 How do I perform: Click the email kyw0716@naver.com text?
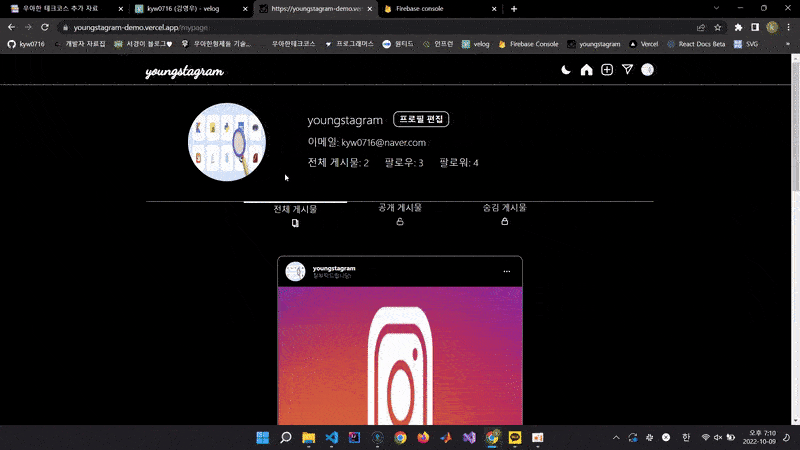coord(384,143)
